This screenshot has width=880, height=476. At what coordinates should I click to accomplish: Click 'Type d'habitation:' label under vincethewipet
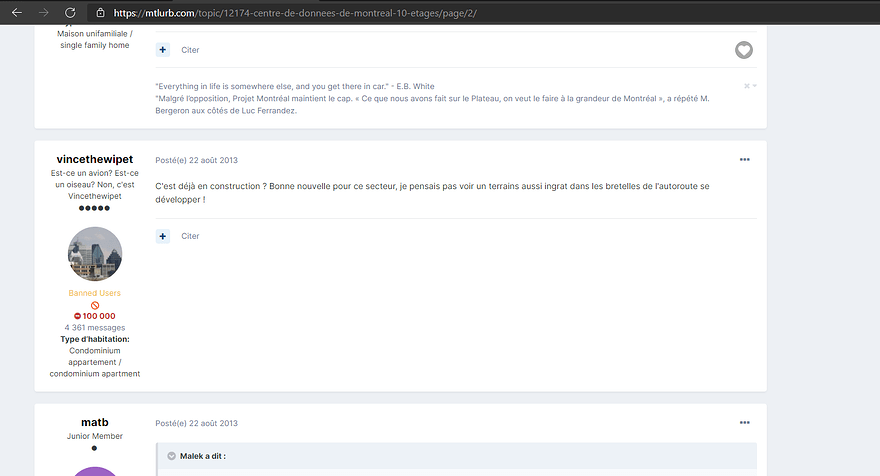tap(95, 339)
